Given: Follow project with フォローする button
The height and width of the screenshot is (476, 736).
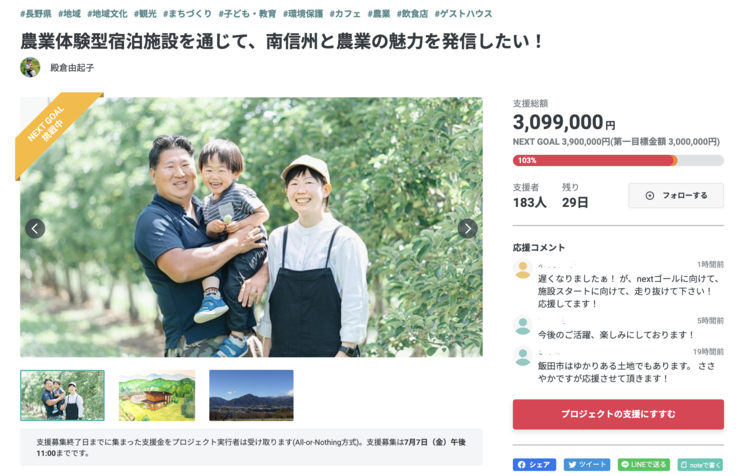Looking at the screenshot, I should tap(676, 195).
